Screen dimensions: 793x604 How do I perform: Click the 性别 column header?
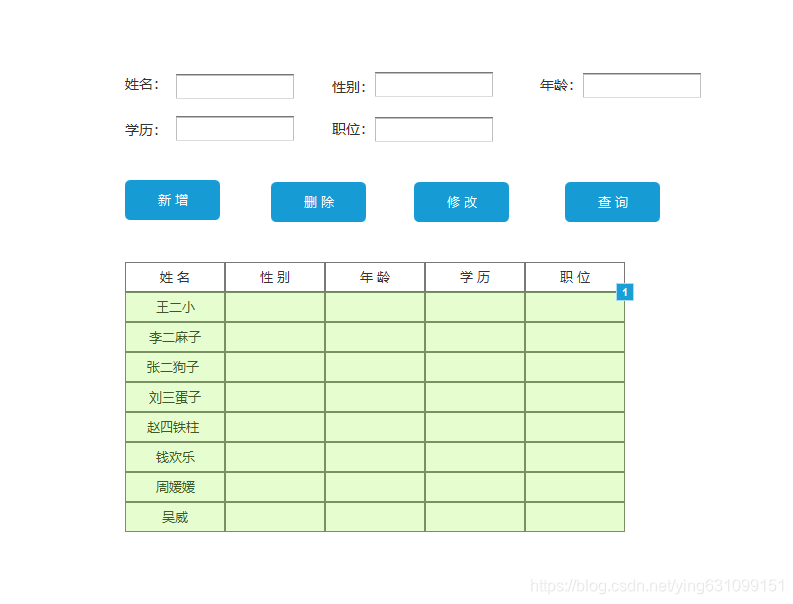coord(275,277)
